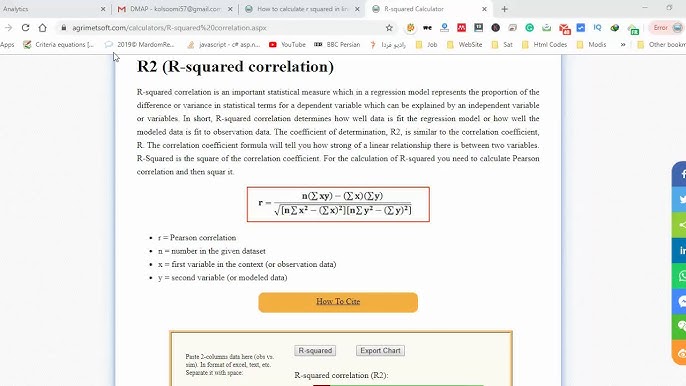Share page on Twitter sidebar icon
Image resolution: width=686 pixels, height=386 pixels.
679,199
